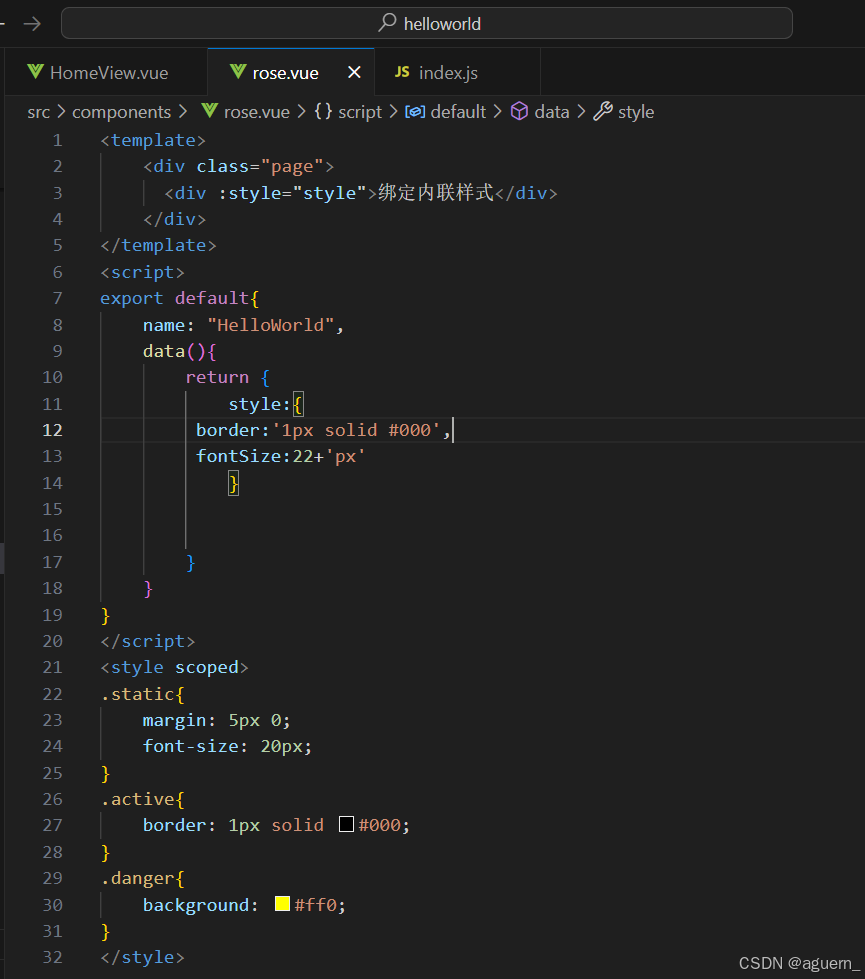Screen dimensions: 865x979
Task: Click the yellow #ff0 color swatch on line 30
Action: (280, 903)
